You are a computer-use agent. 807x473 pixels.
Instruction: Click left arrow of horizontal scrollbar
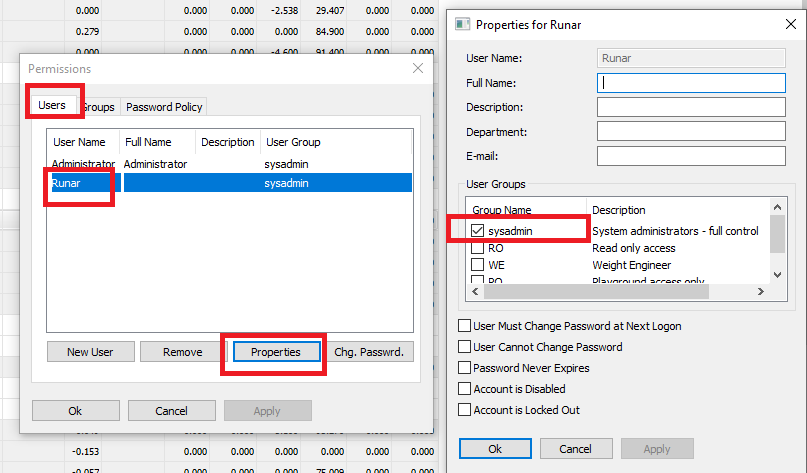(x=475, y=292)
